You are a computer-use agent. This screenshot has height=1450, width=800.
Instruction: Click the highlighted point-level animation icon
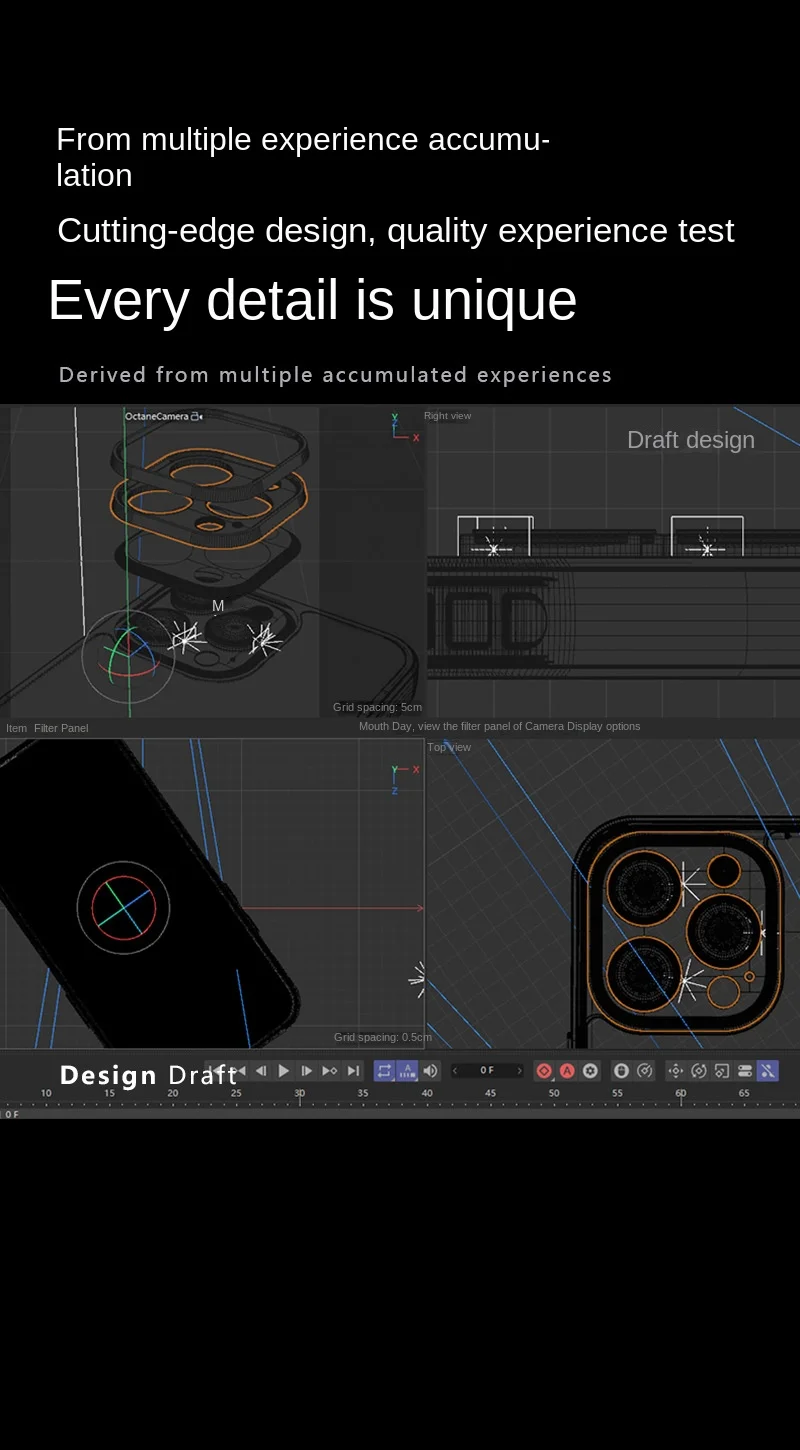pyautogui.click(x=767, y=1071)
